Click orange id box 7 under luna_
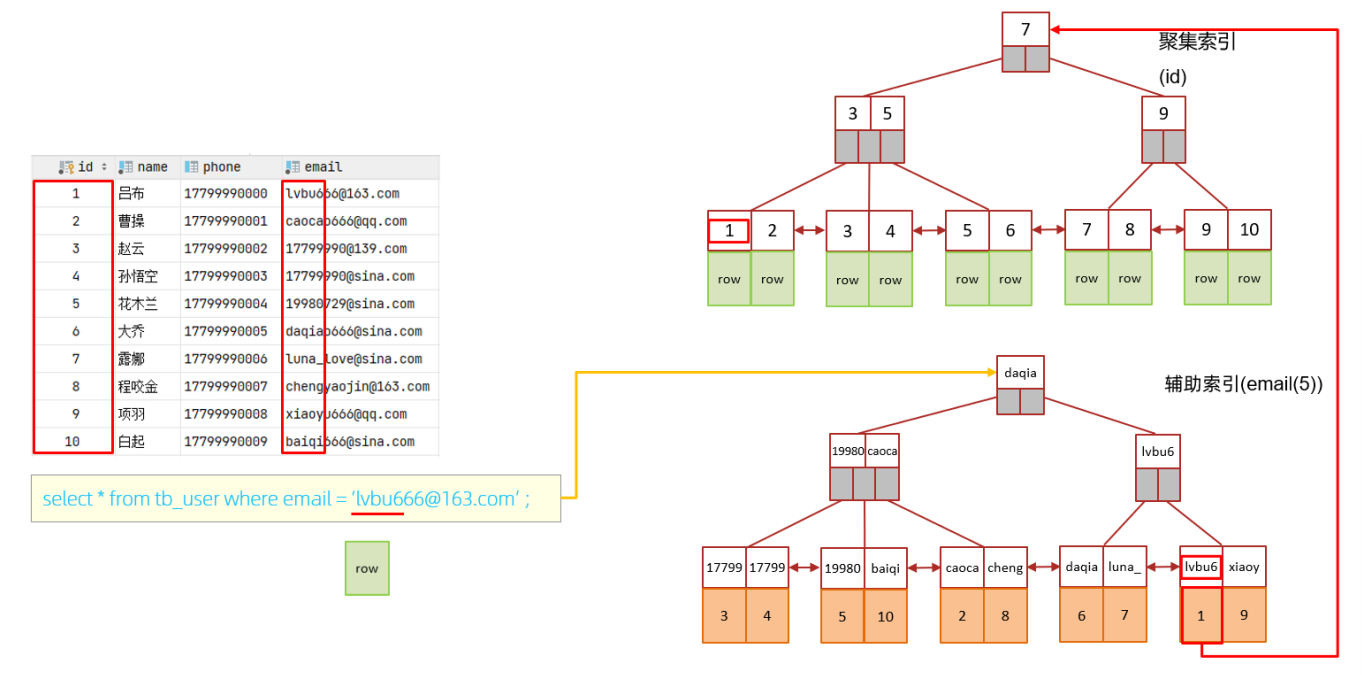The height and width of the screenshot is (675, 1362). [x=1124, y=615]
